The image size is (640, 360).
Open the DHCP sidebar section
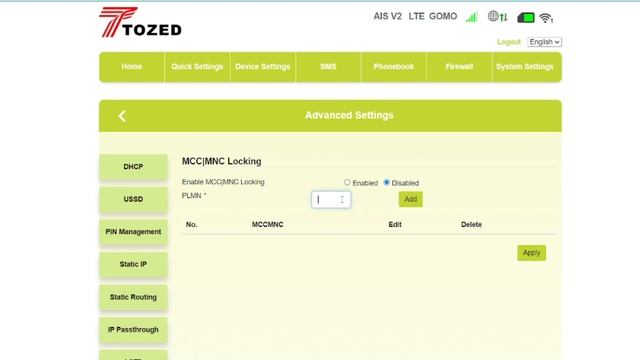pos(133,167)
